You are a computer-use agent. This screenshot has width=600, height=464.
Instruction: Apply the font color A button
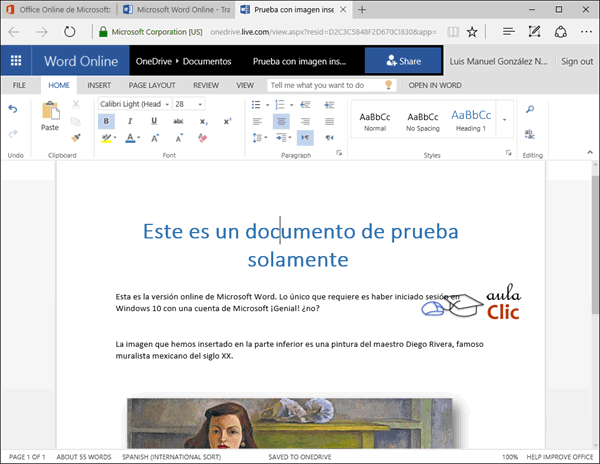coord(130,138)
